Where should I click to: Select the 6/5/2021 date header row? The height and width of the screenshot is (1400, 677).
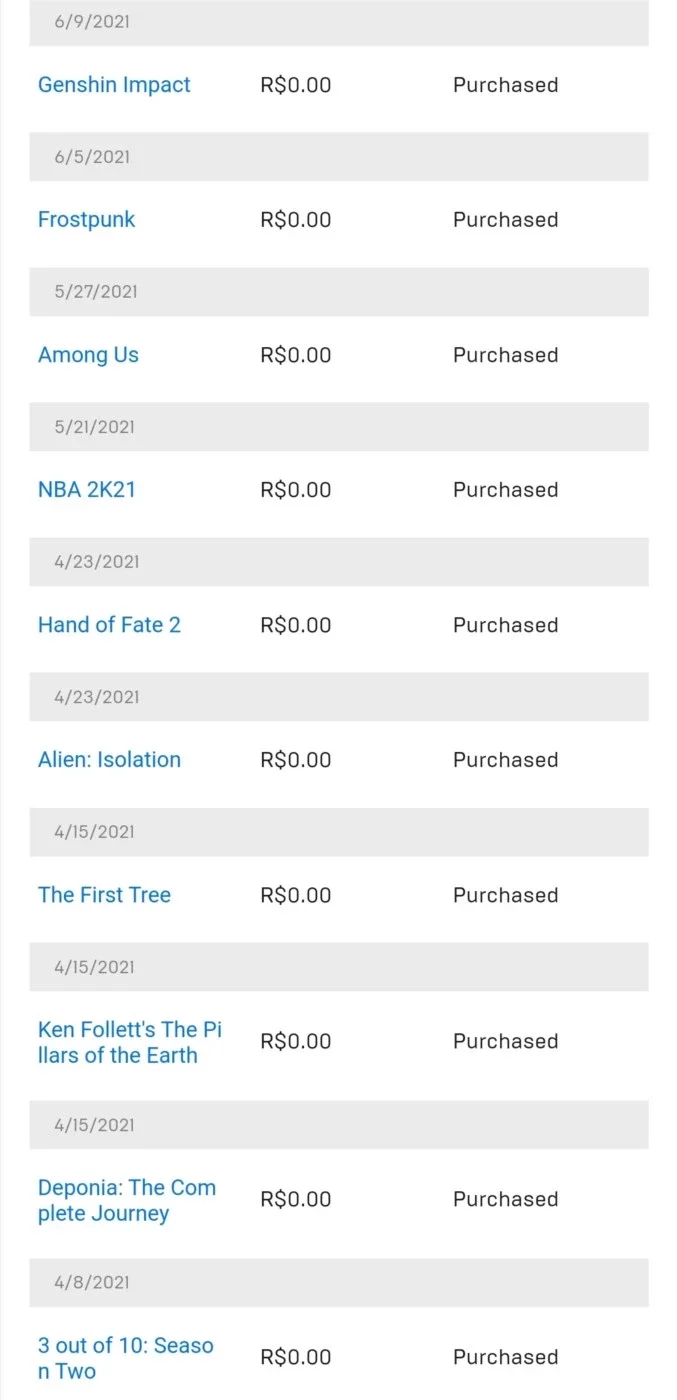(339, 157)
